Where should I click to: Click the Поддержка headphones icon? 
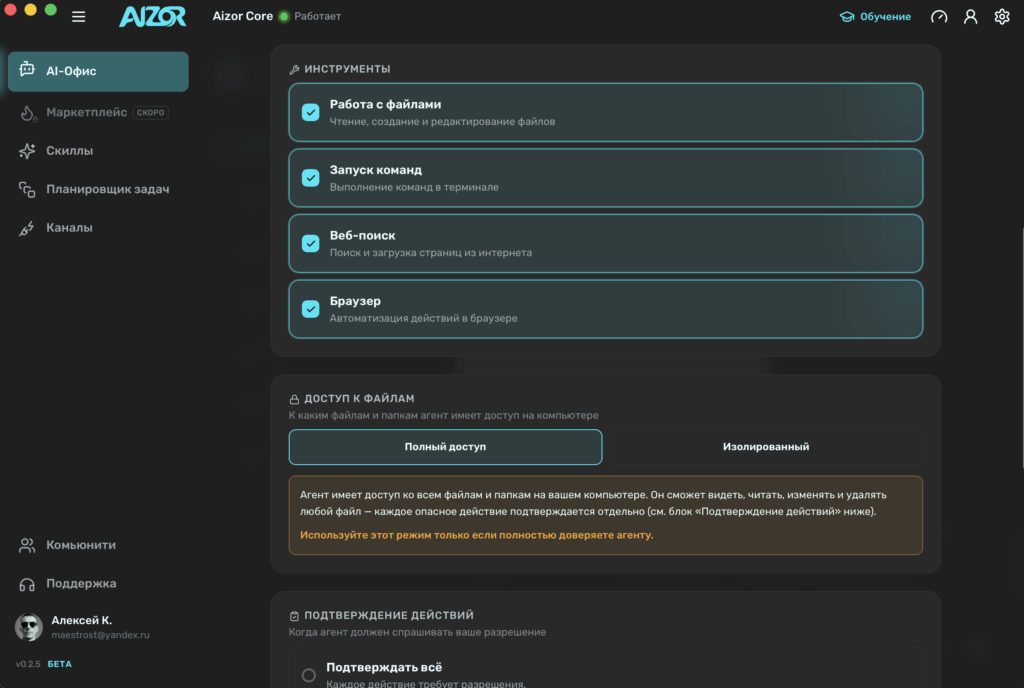[27, 584]
